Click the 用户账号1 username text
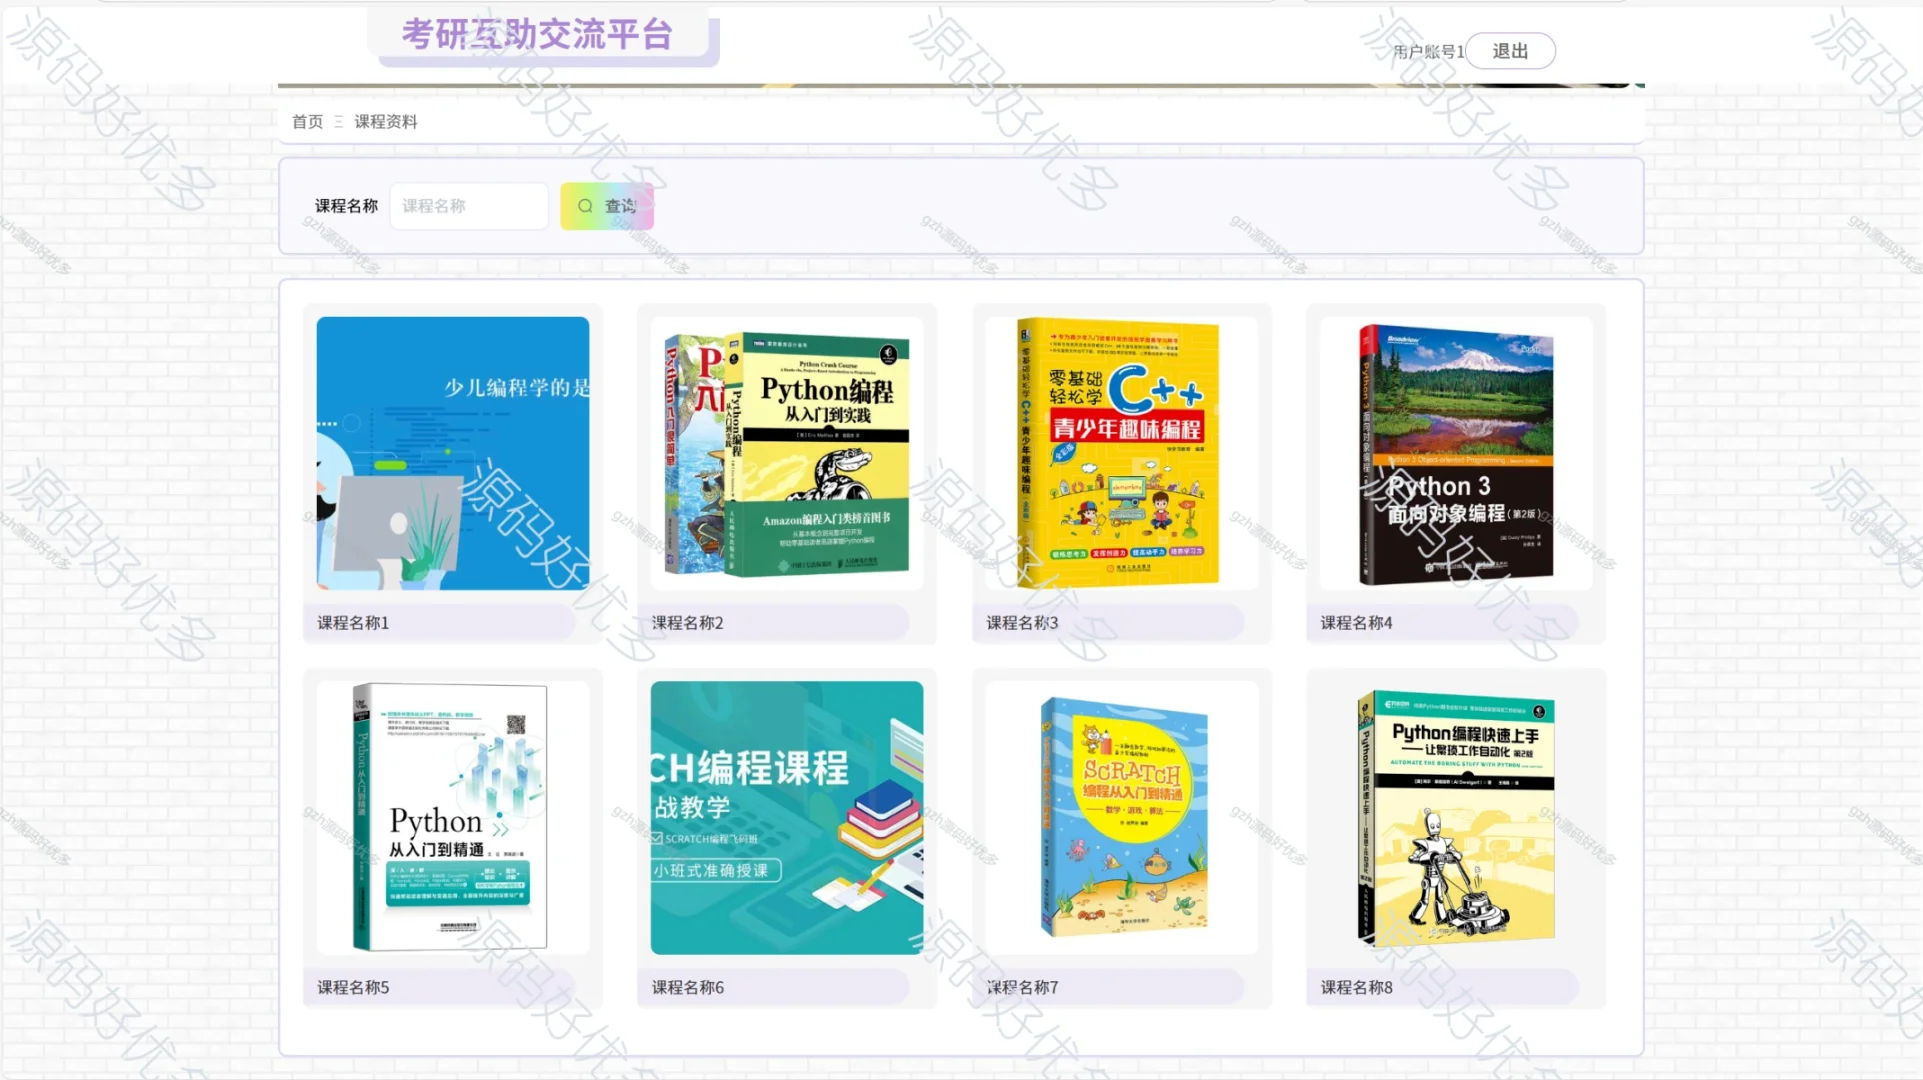 1428,51
